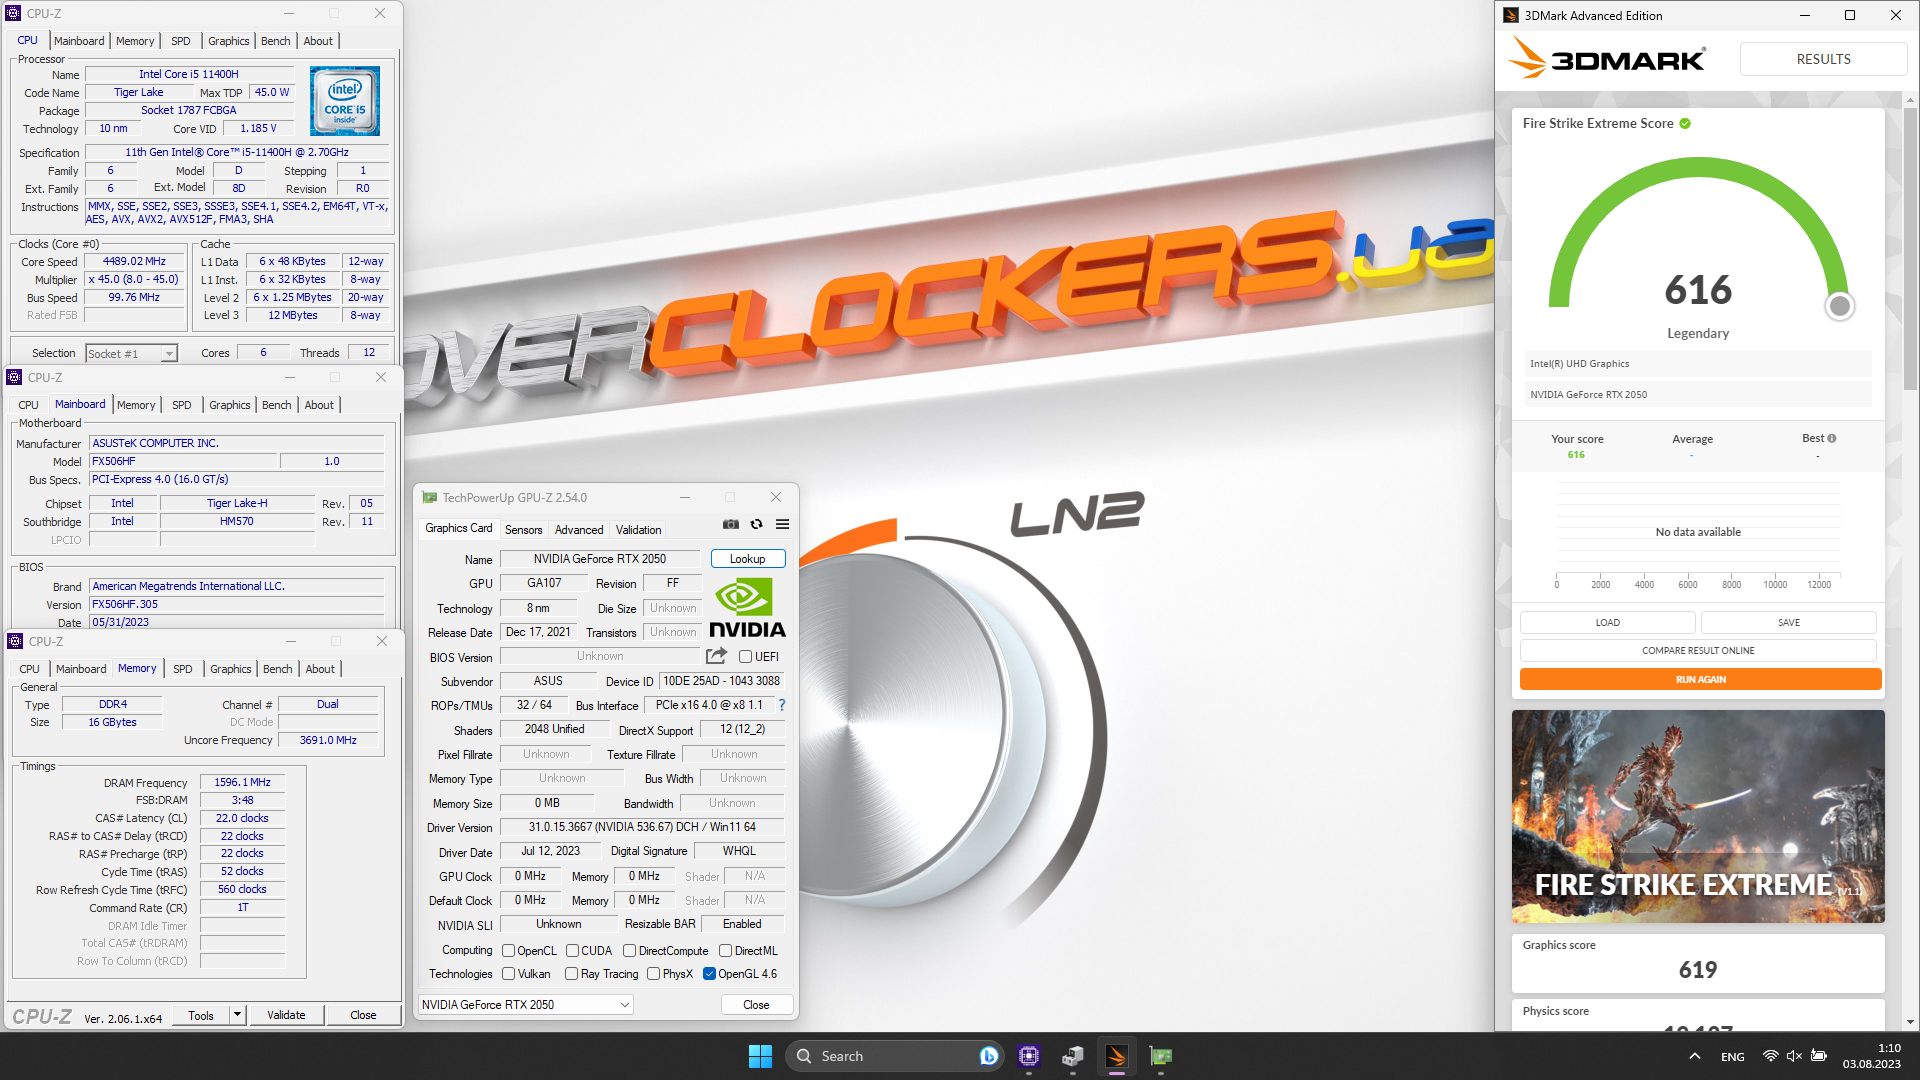Open the GPU-Z taskbar icon
1920x1080 pixels.
click(x=1161, y=1056)
